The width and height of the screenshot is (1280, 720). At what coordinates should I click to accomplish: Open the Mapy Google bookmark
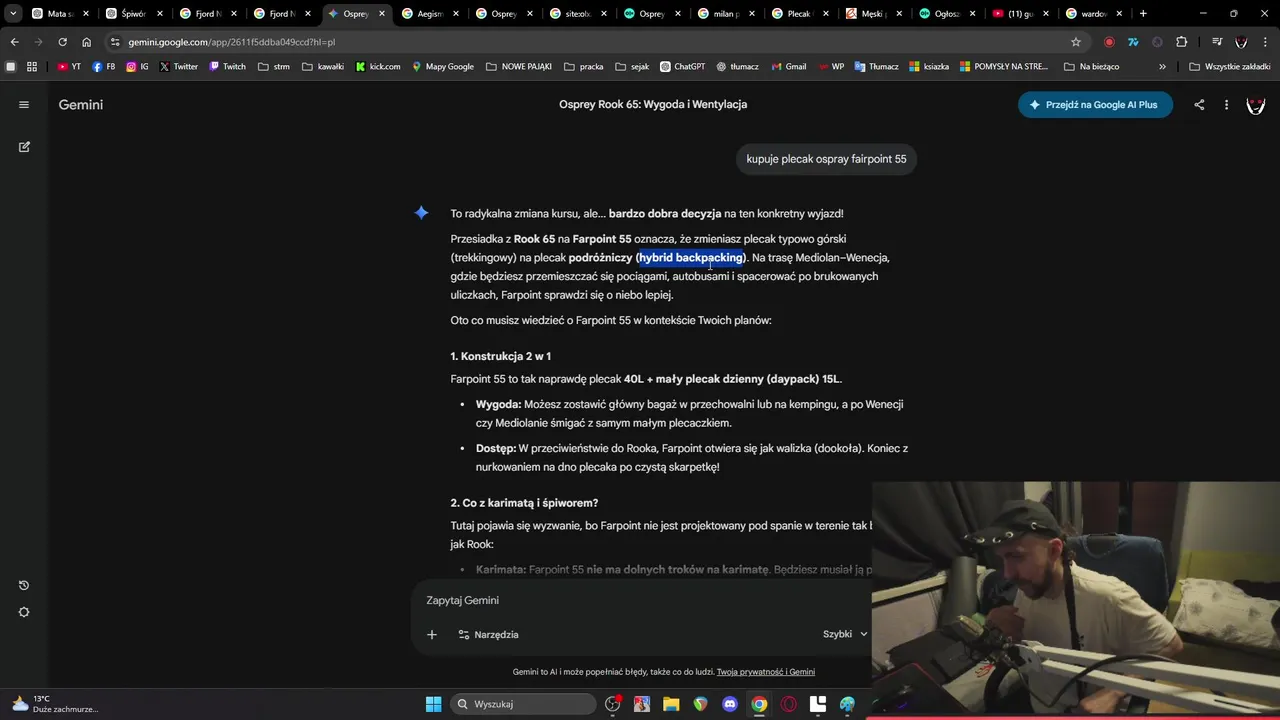click(441, 67)
